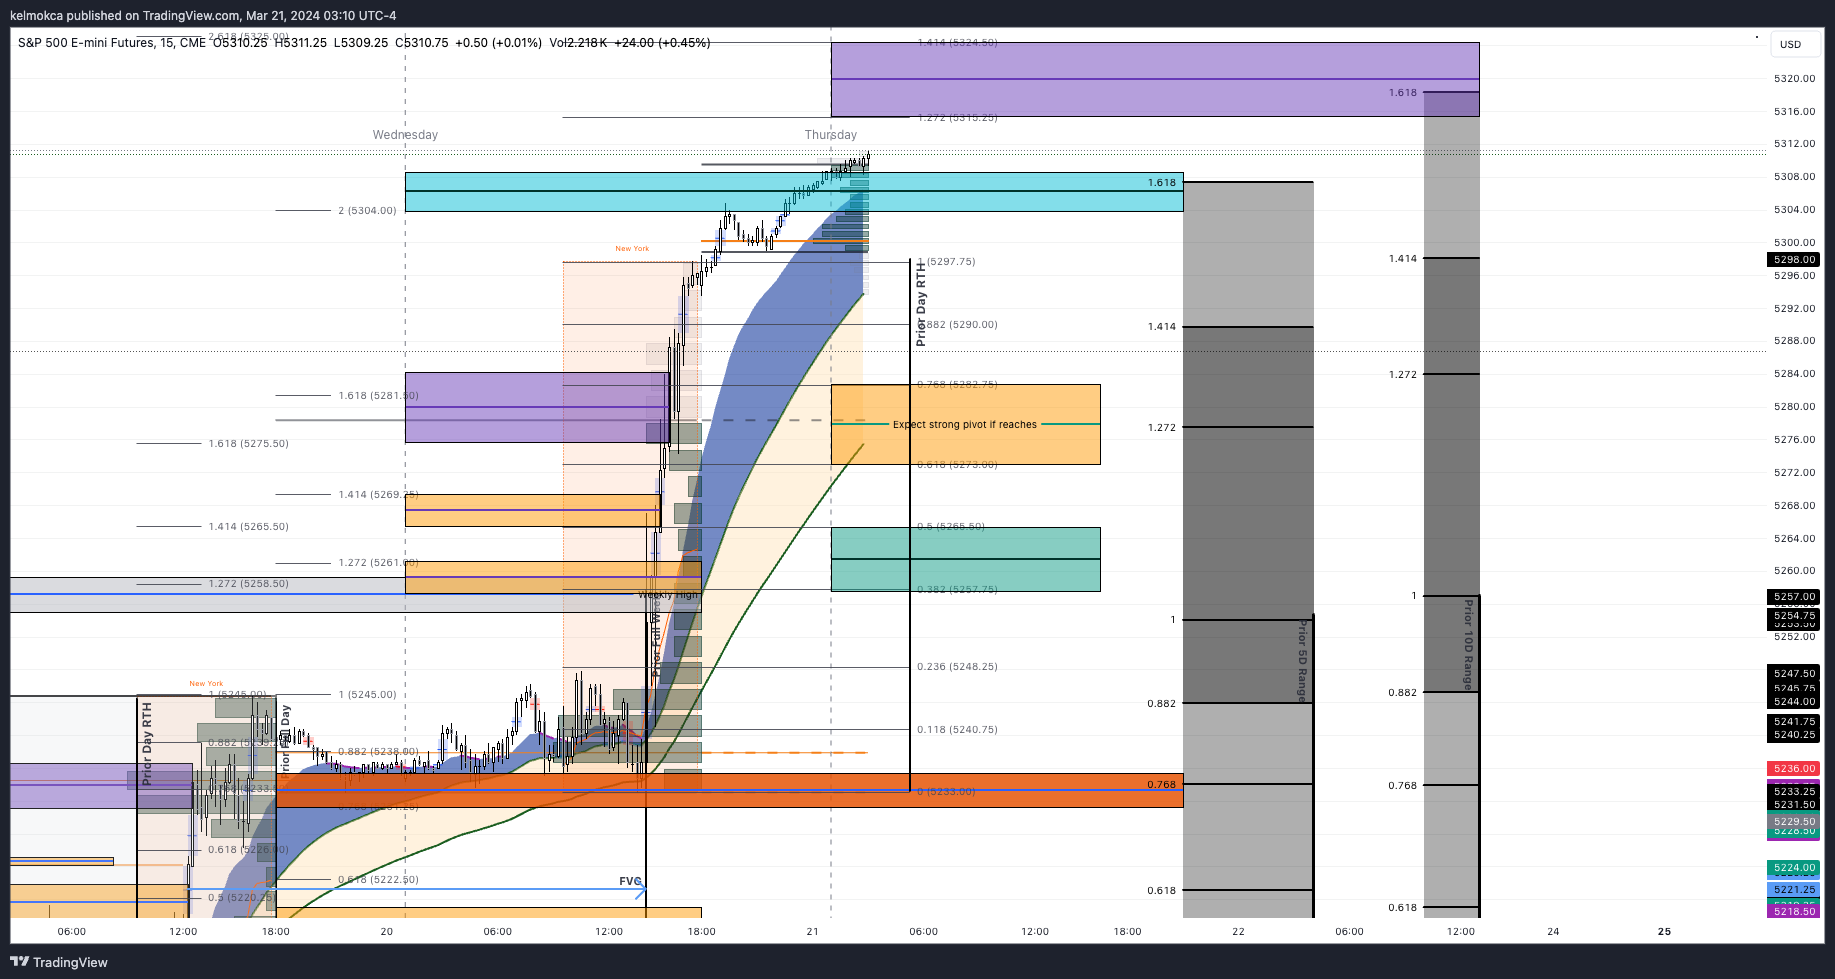Click the 0.768 (5282.75) retracement label
This screenshot has height=979, width=1835.
[x=957, y=385]
